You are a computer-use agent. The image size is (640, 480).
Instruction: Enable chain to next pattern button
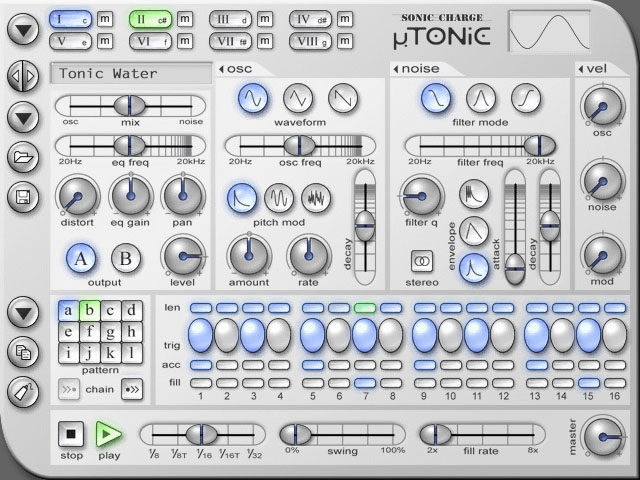point(132,389)
